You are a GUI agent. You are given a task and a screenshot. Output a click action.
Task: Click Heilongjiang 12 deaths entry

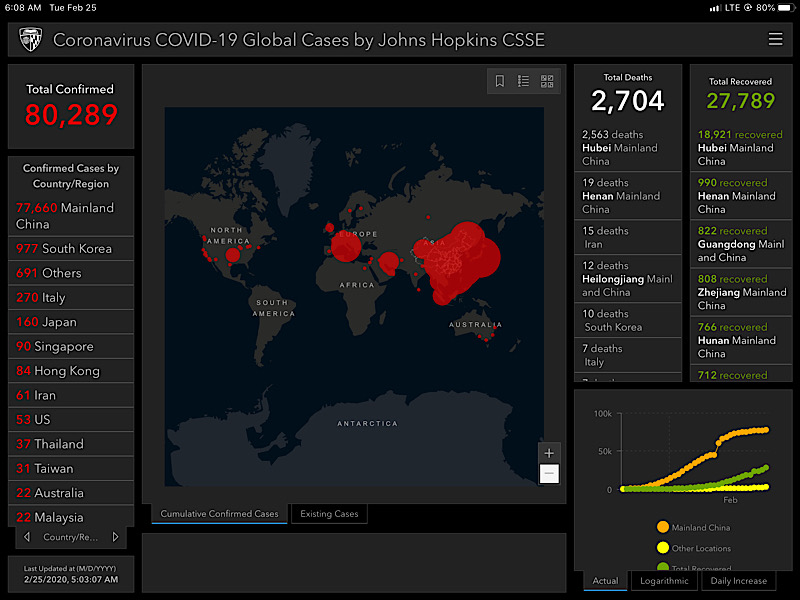(x=628, y=279)
